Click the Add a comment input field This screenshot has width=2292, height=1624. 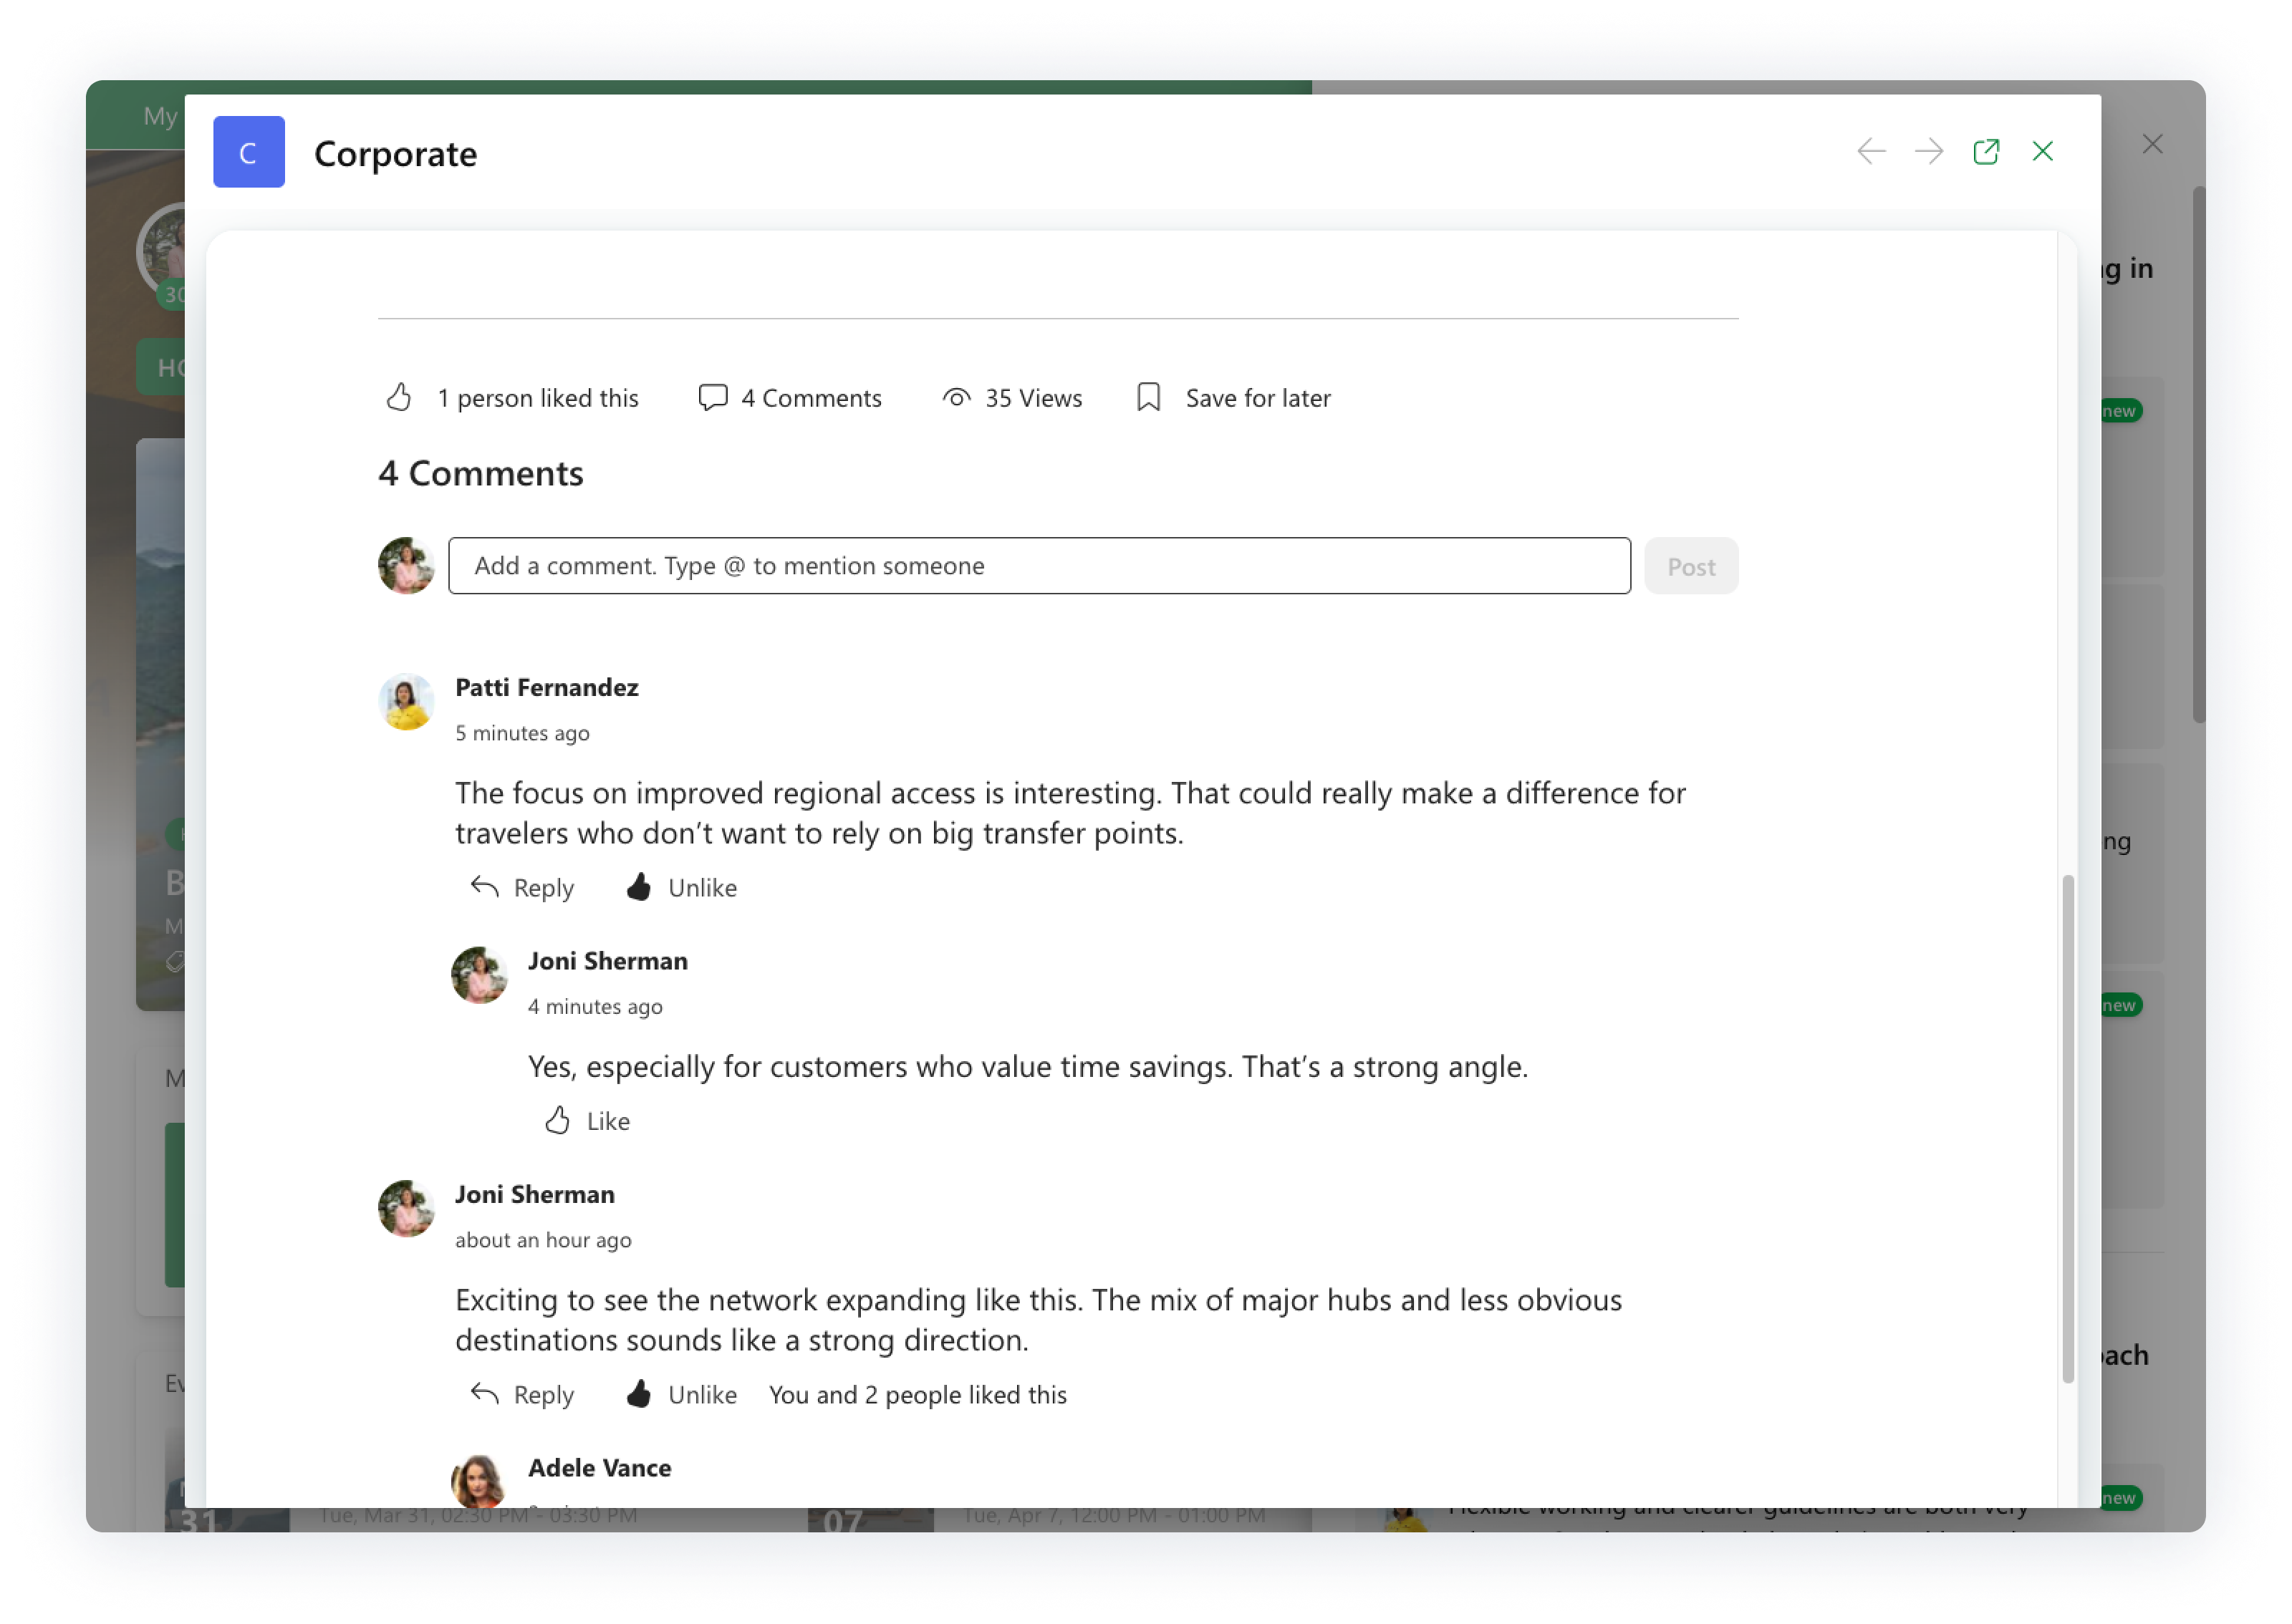[x=1039, y=566]
